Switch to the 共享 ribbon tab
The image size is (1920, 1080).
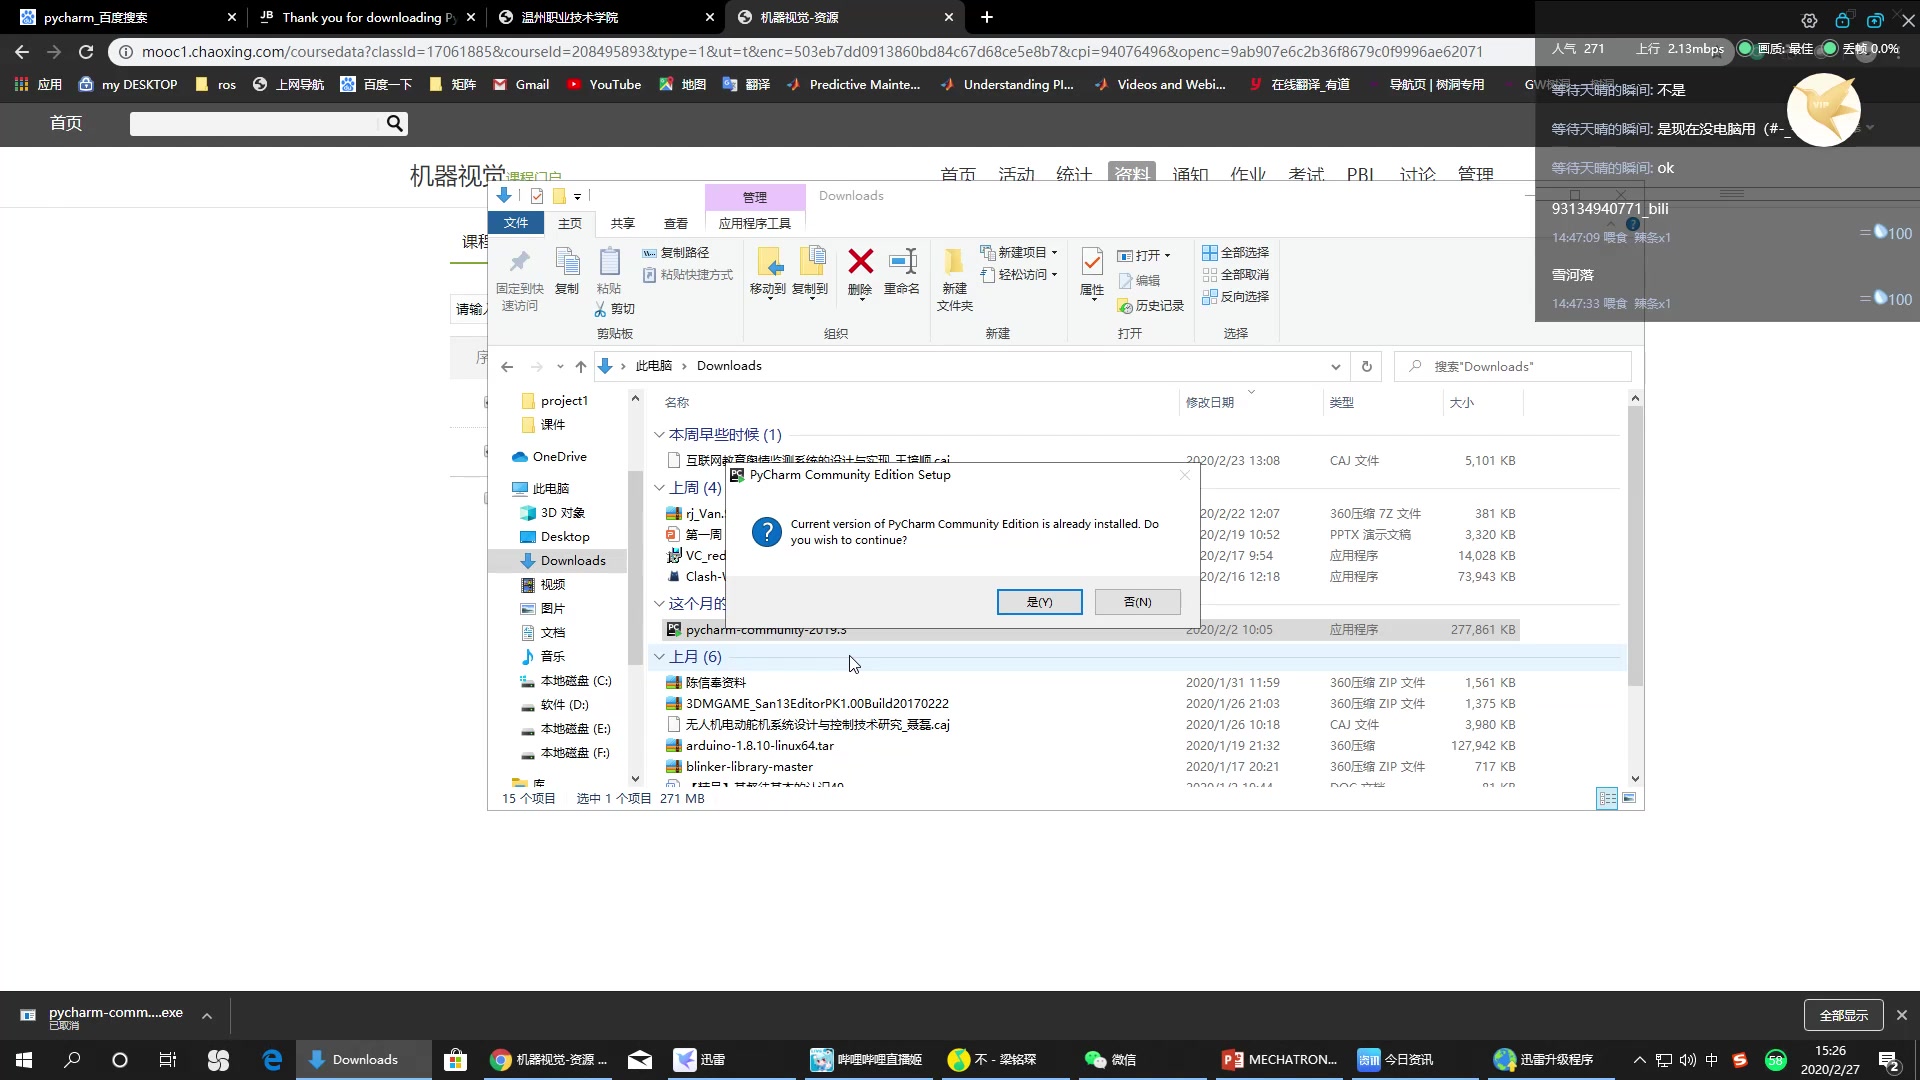click(621, 223)
